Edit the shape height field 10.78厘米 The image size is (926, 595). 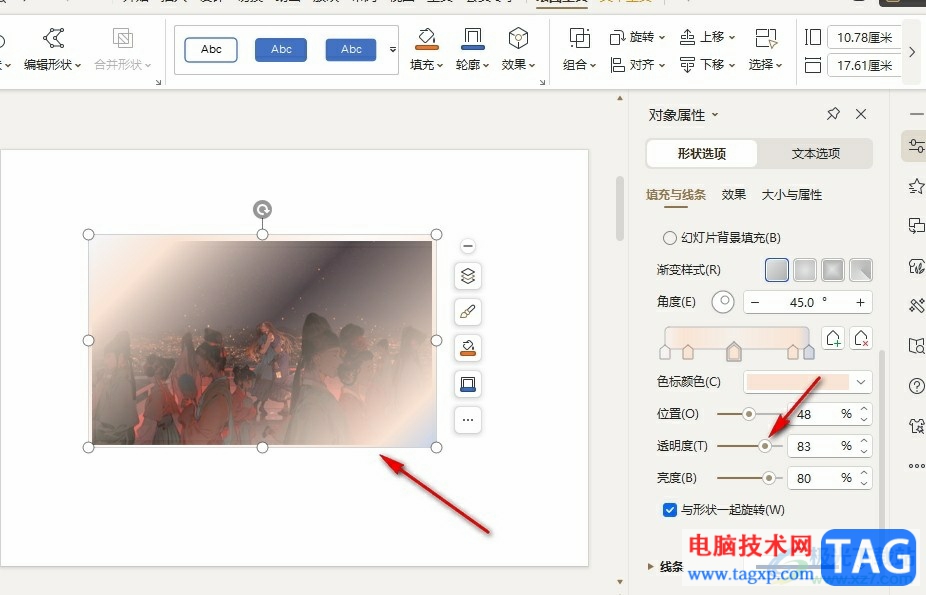click(865, 38)
